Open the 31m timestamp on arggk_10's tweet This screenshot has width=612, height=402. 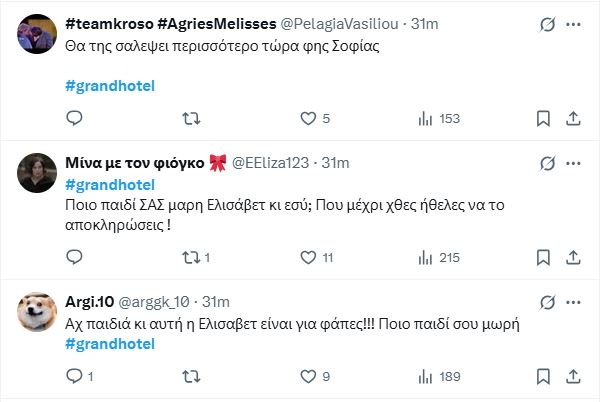pos(216,301)
